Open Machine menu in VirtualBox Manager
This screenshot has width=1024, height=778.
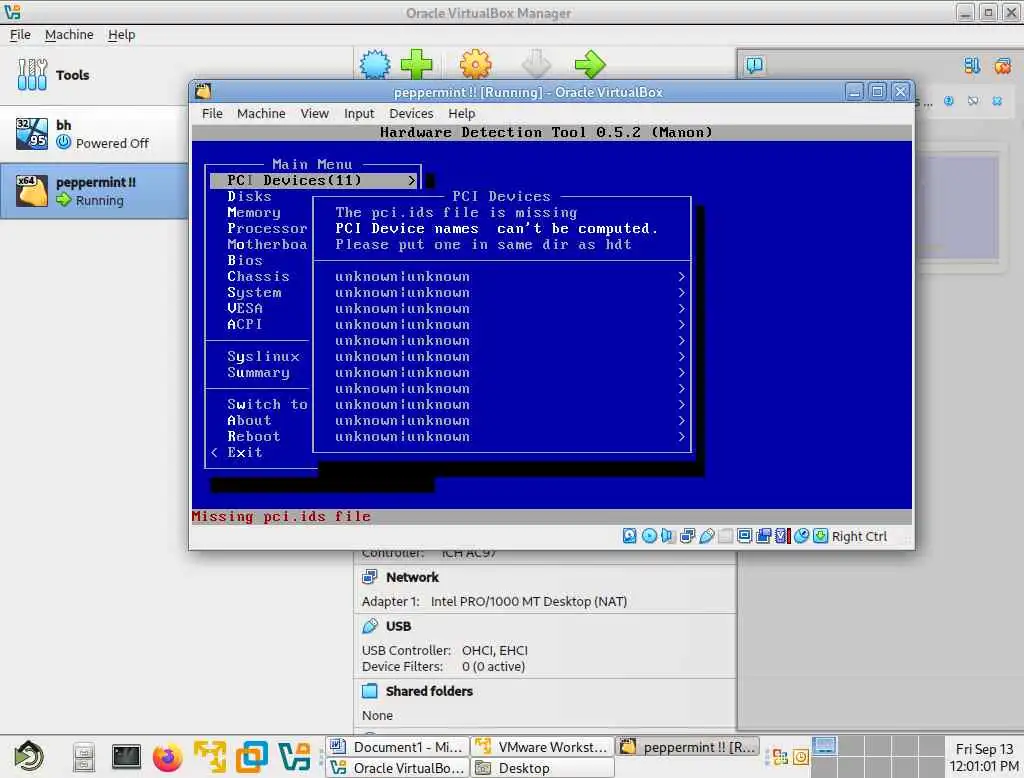coord(69,35)
